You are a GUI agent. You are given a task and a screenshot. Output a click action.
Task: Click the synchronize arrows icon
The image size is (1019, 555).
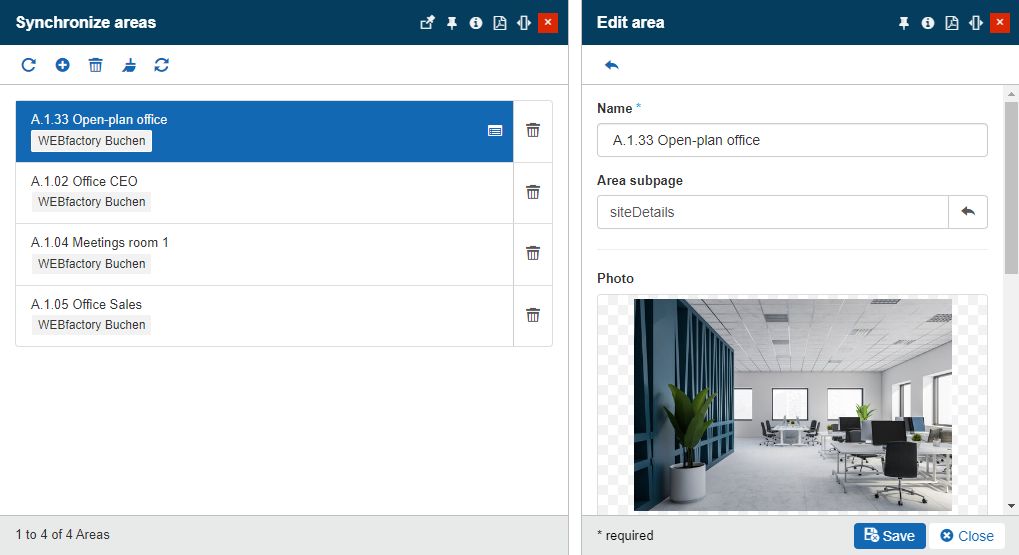162,65
